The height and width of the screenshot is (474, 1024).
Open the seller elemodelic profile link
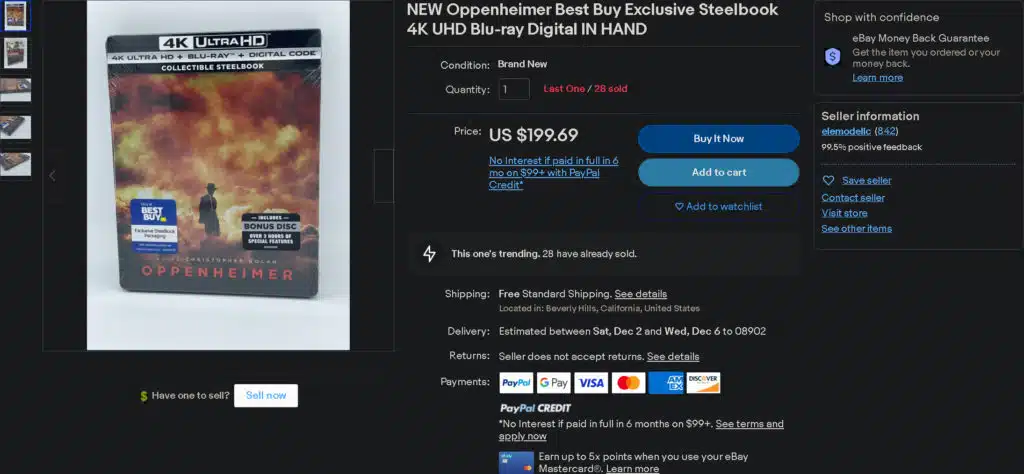846,131
